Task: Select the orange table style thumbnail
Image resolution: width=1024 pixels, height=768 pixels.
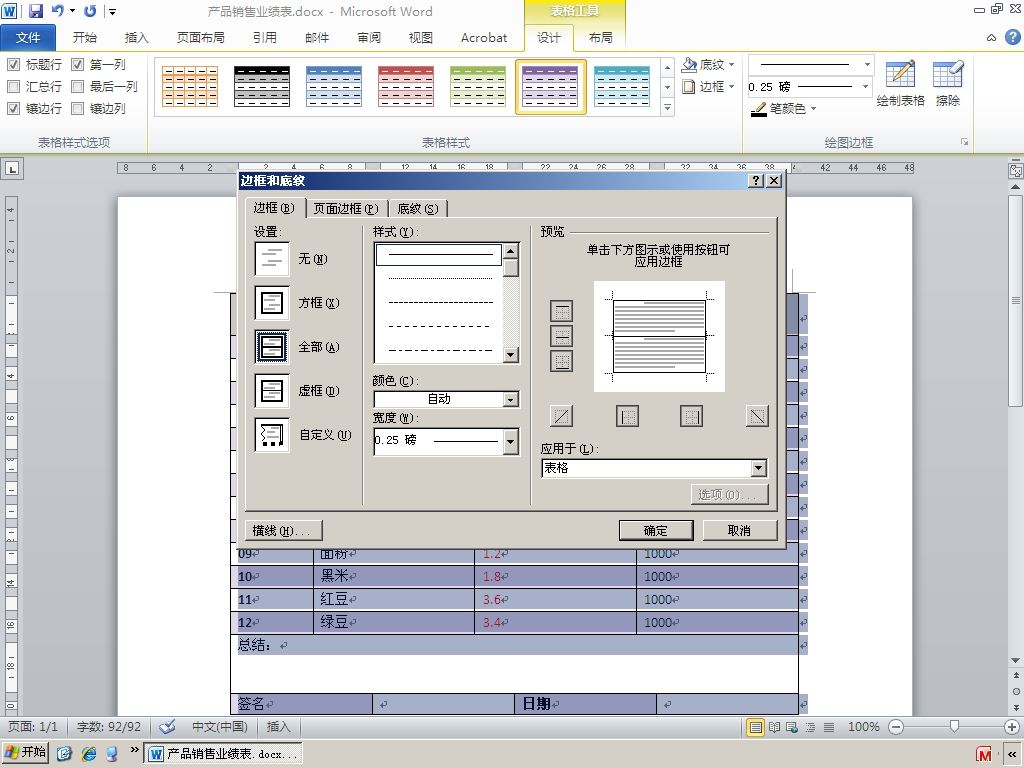Action: pos(190,86)
